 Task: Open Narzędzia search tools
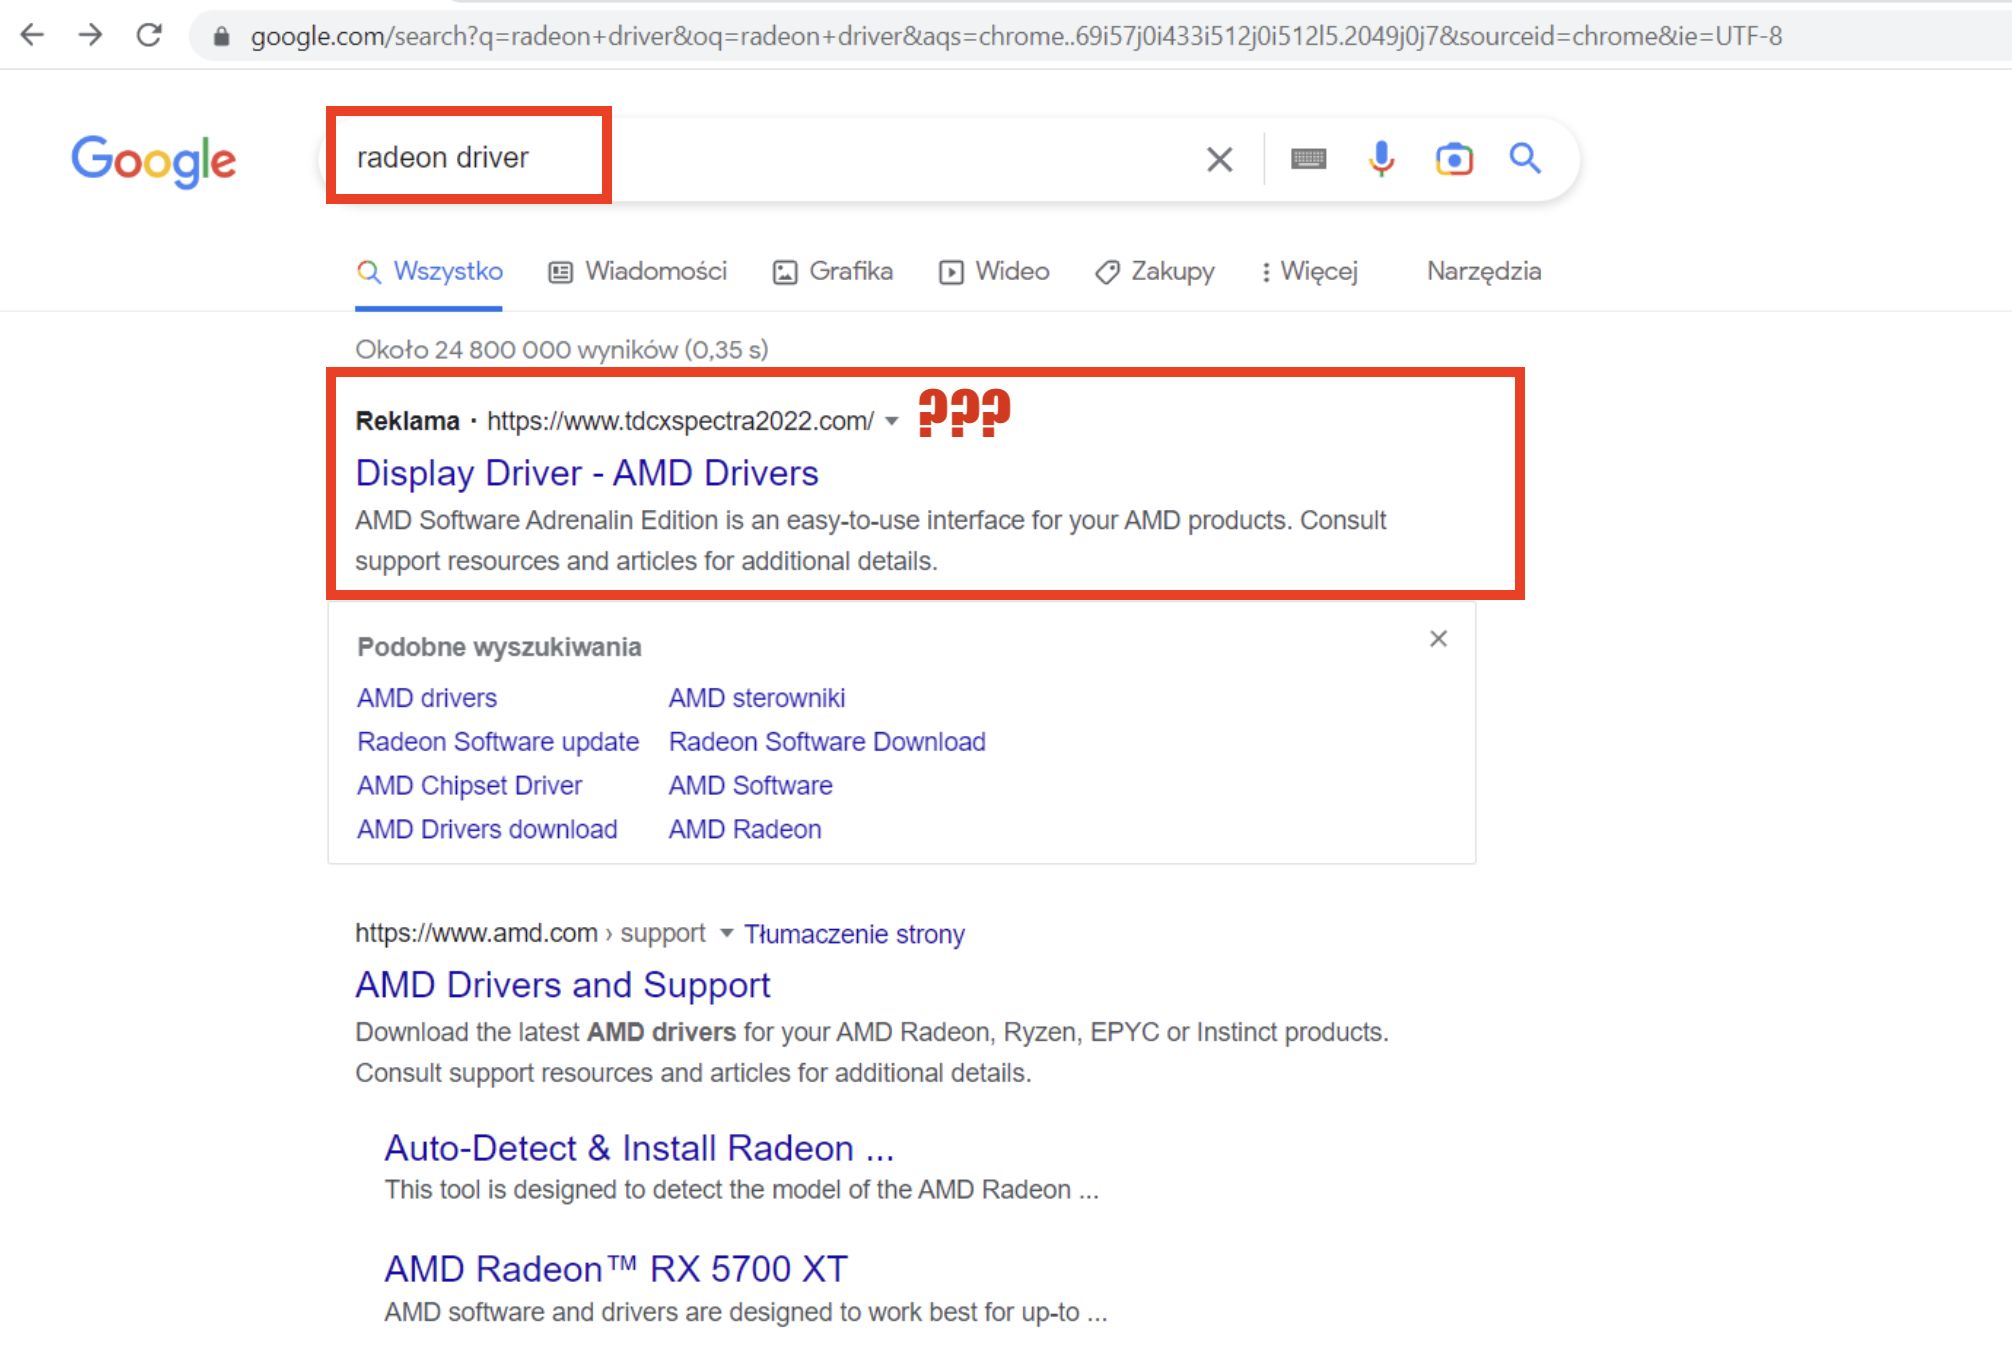1483,271
